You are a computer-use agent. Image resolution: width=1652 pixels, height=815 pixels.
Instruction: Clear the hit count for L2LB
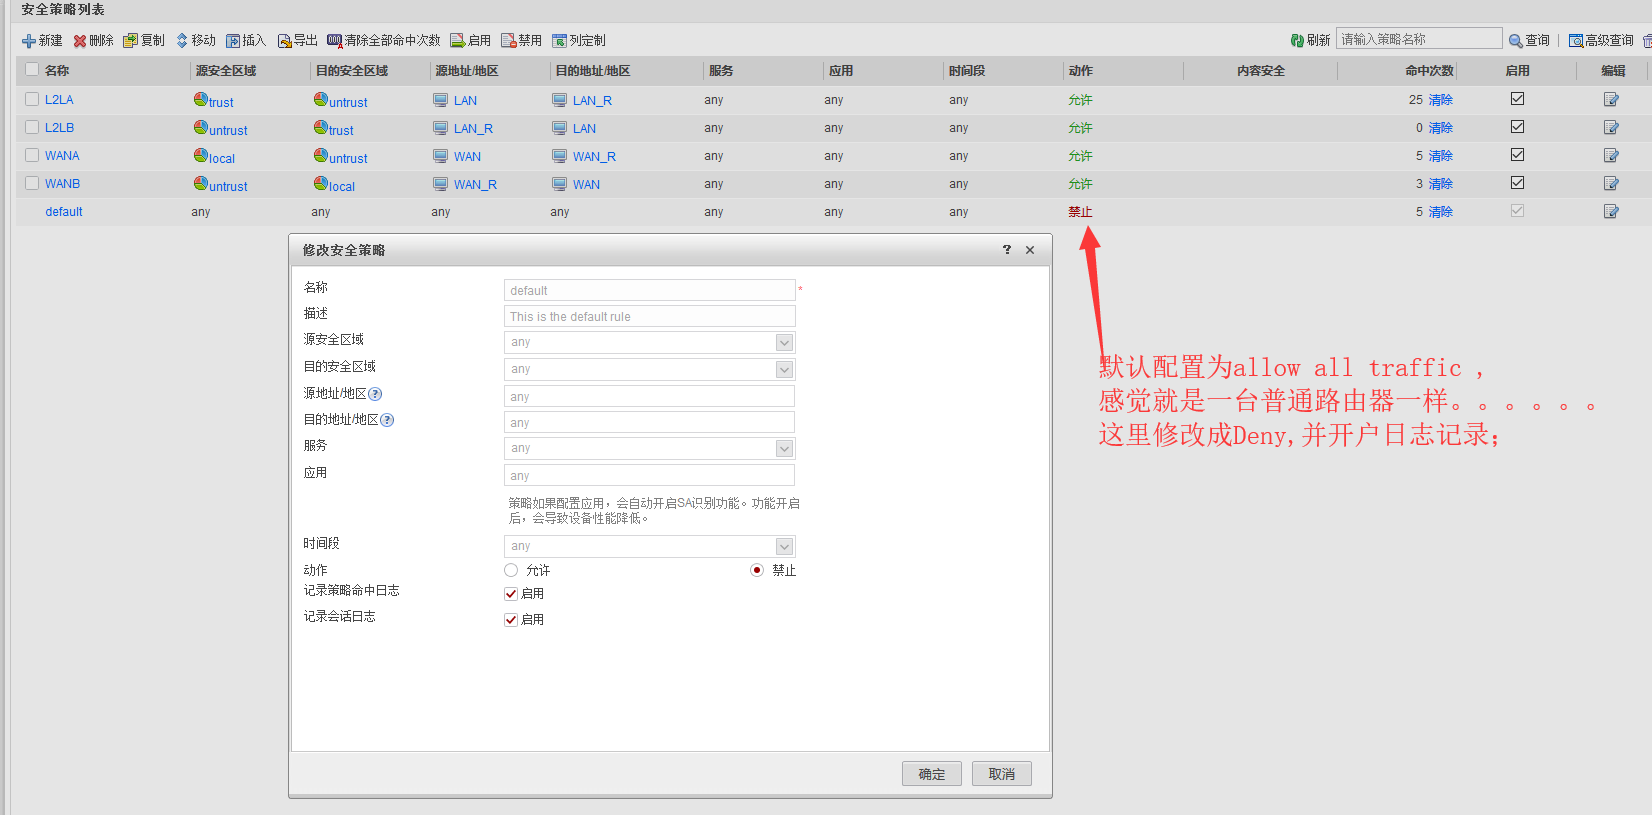point(1440,128)
